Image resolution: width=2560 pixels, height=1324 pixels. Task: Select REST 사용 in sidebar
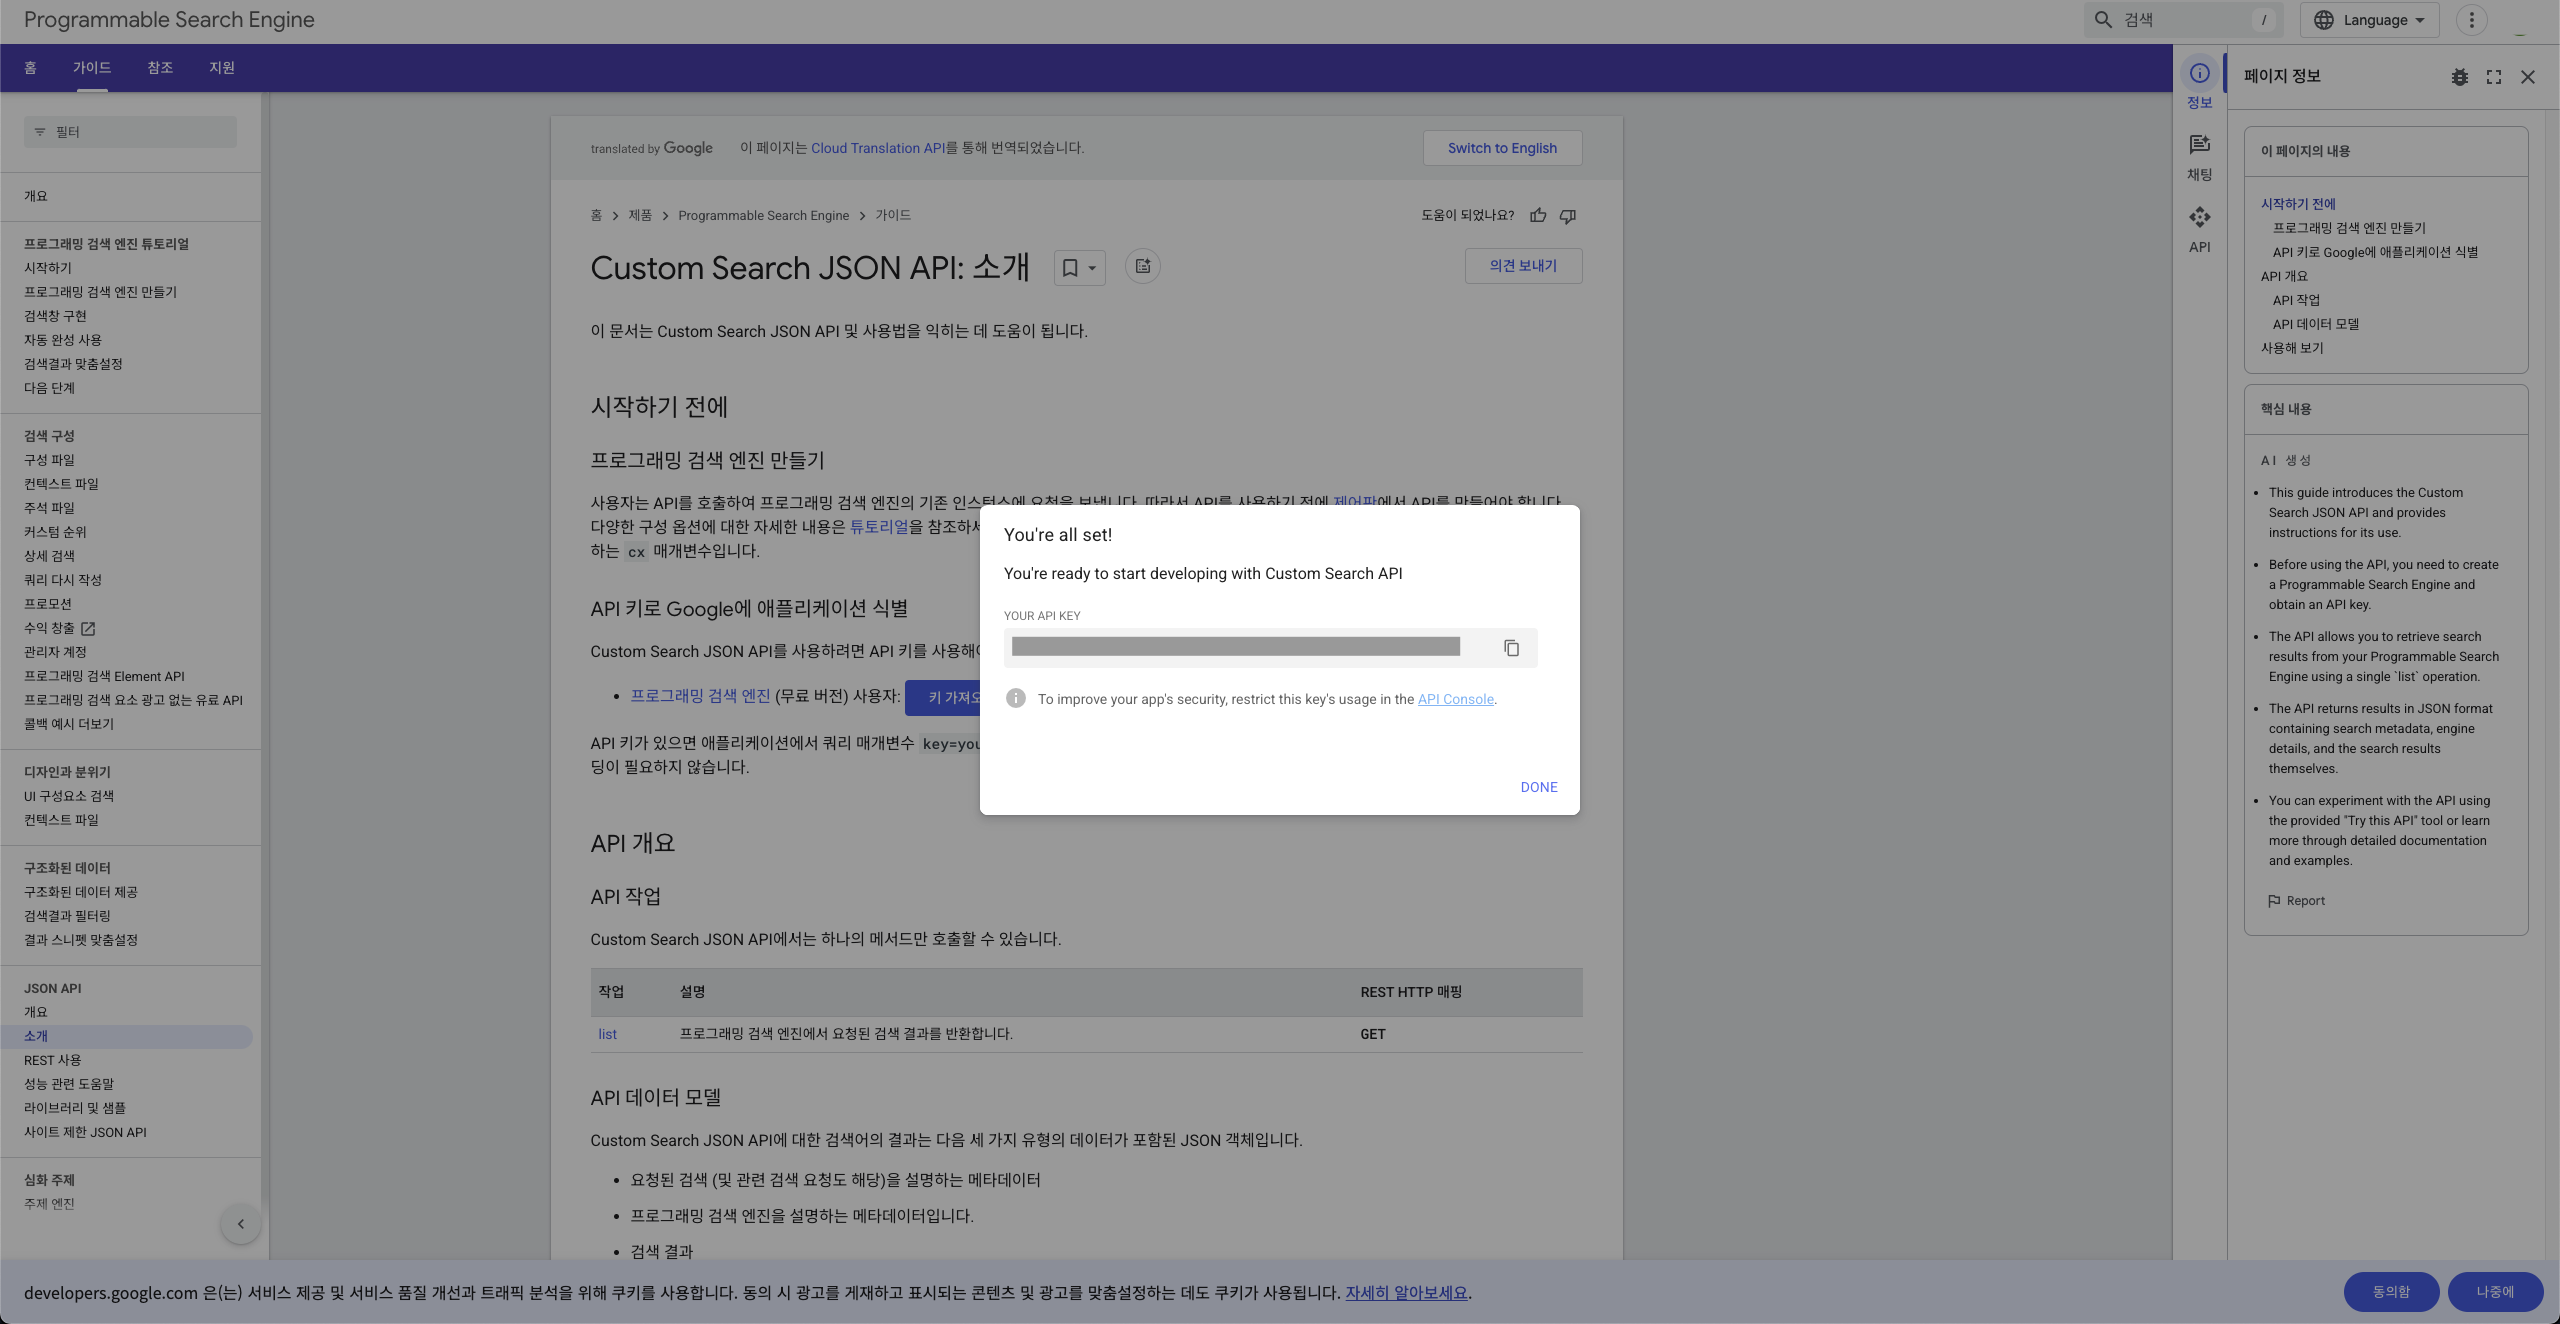(53, 1060)
